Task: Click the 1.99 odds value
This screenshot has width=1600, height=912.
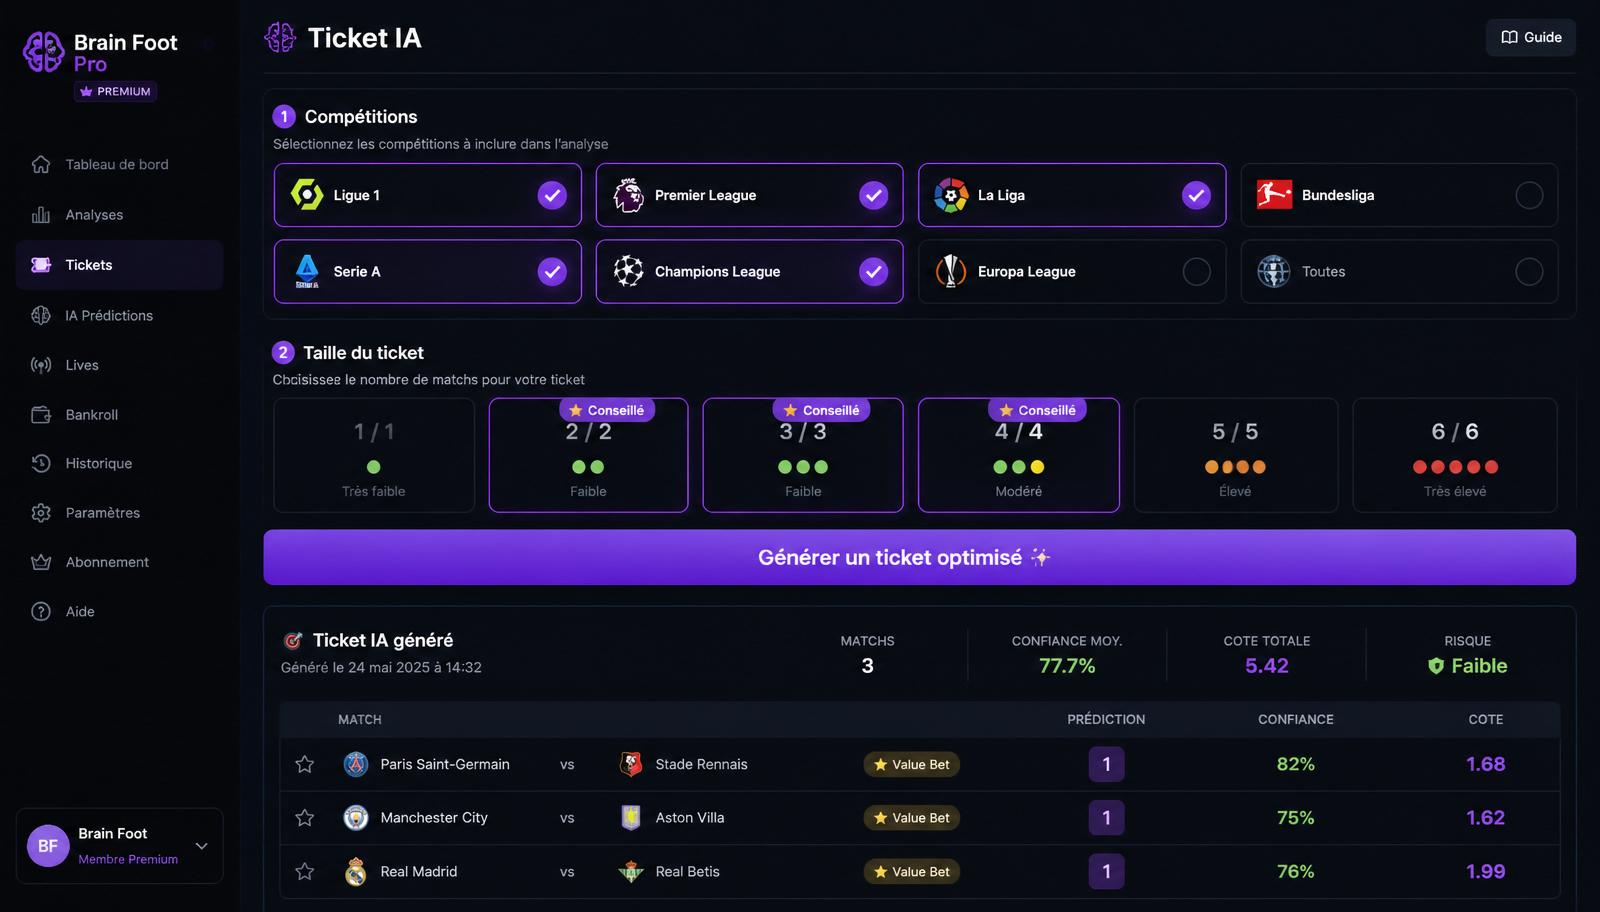Action: coord(1485,872)
